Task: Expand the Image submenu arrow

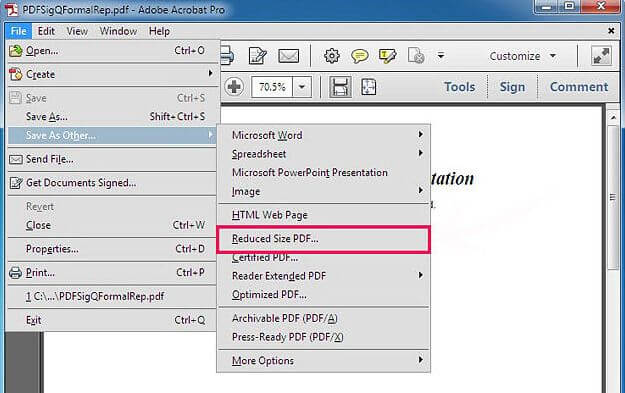Action: (x=421, y=191)
